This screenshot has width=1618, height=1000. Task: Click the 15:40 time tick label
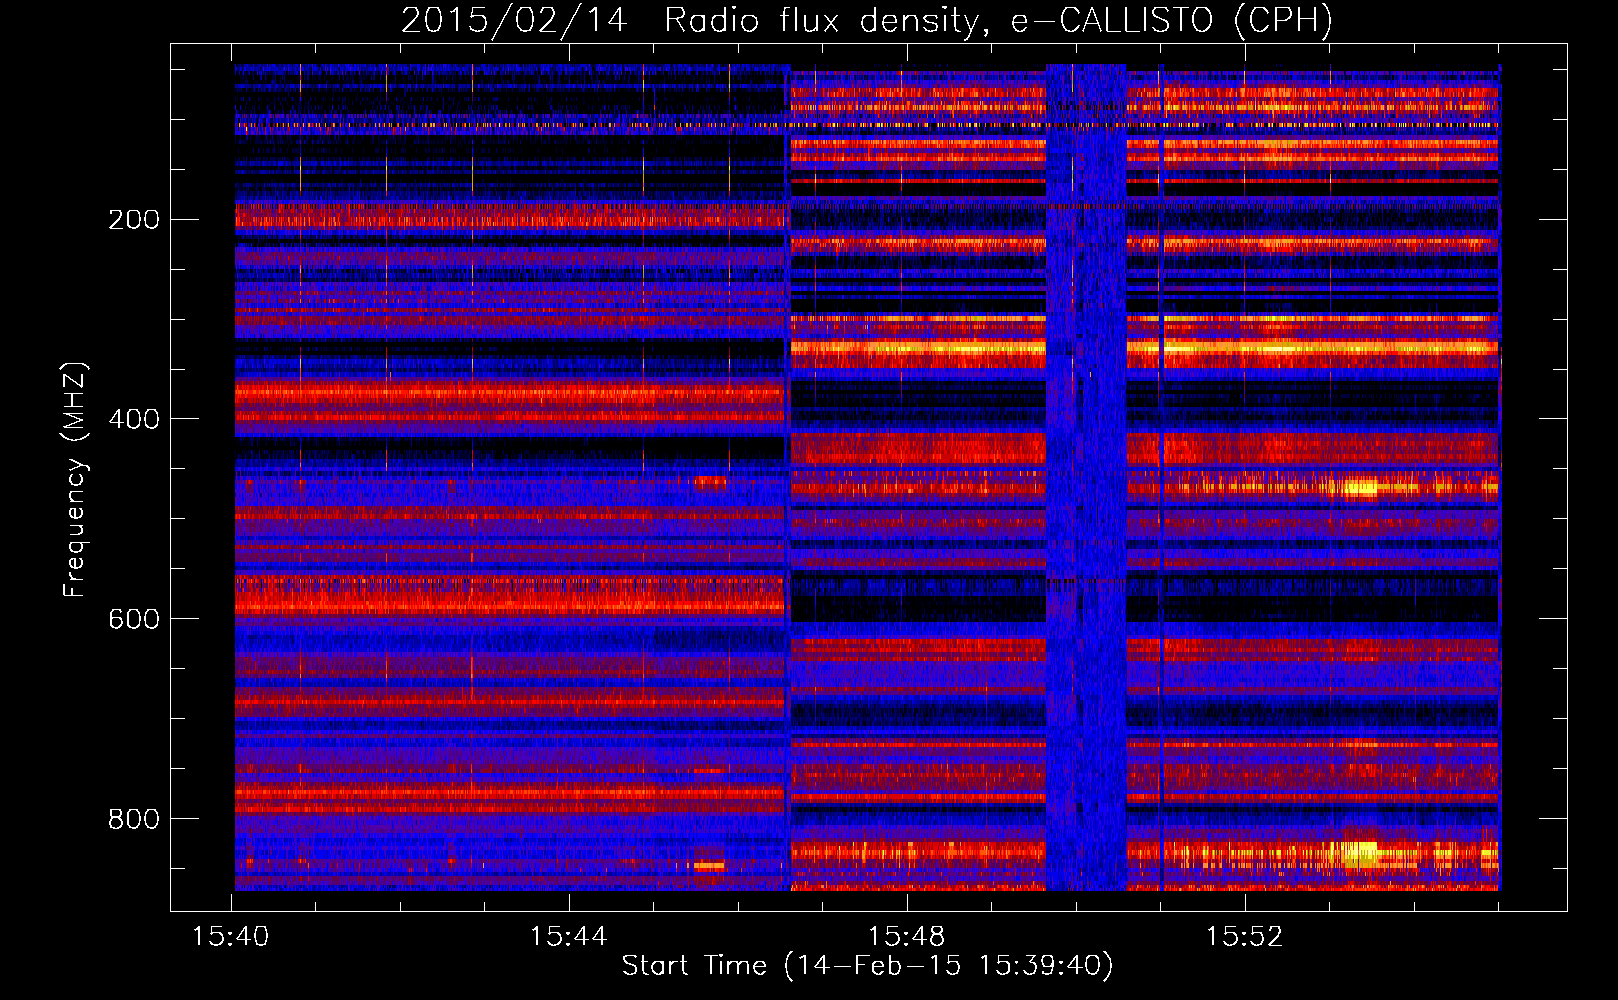click(231, 937)
